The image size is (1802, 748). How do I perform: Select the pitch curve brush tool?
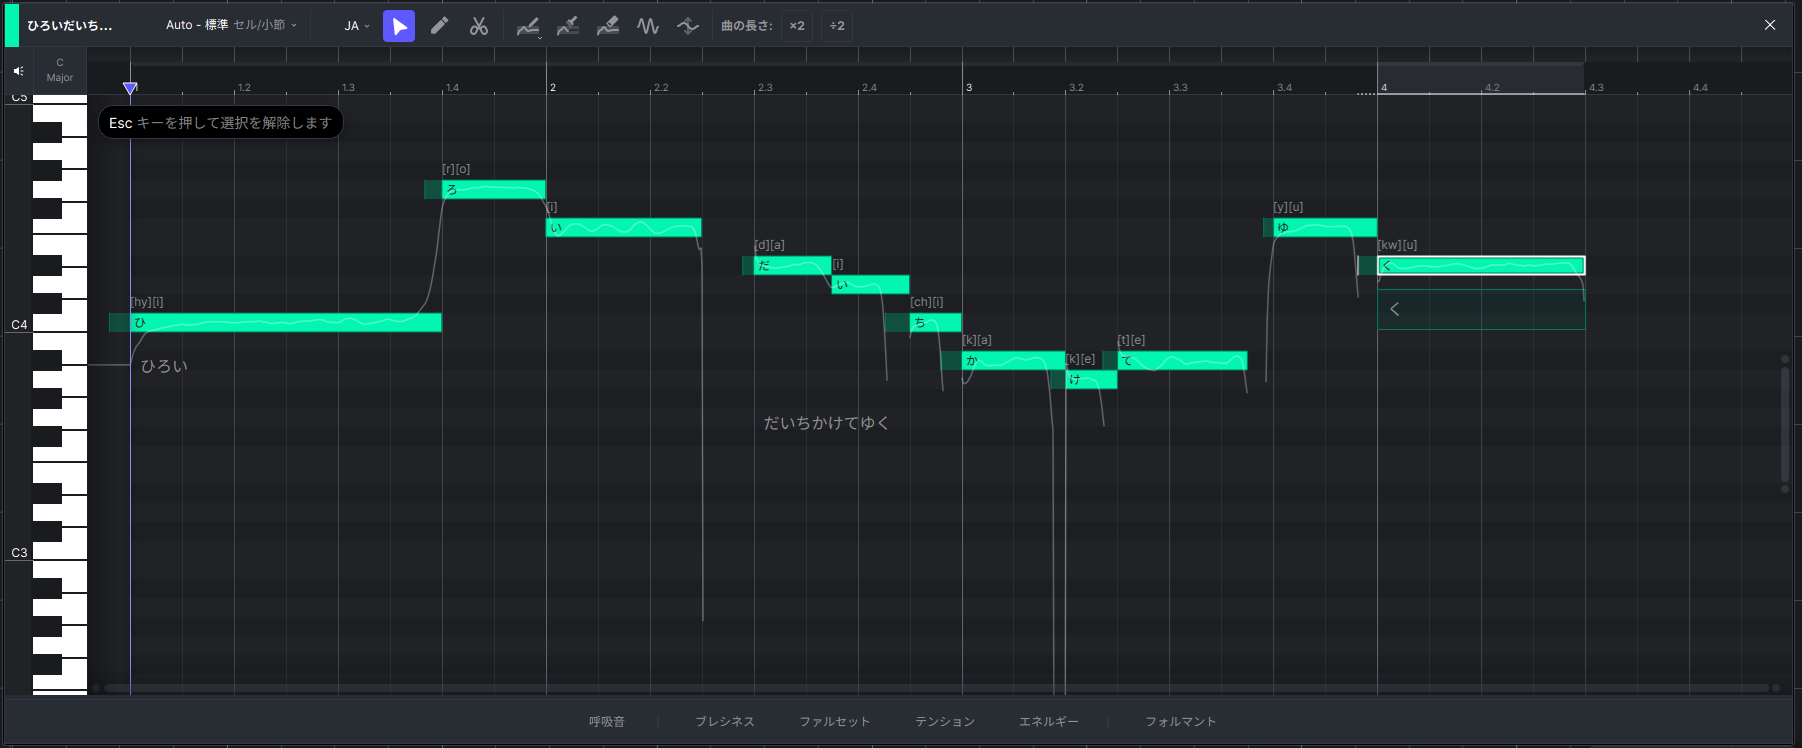[x=568, y=26]
